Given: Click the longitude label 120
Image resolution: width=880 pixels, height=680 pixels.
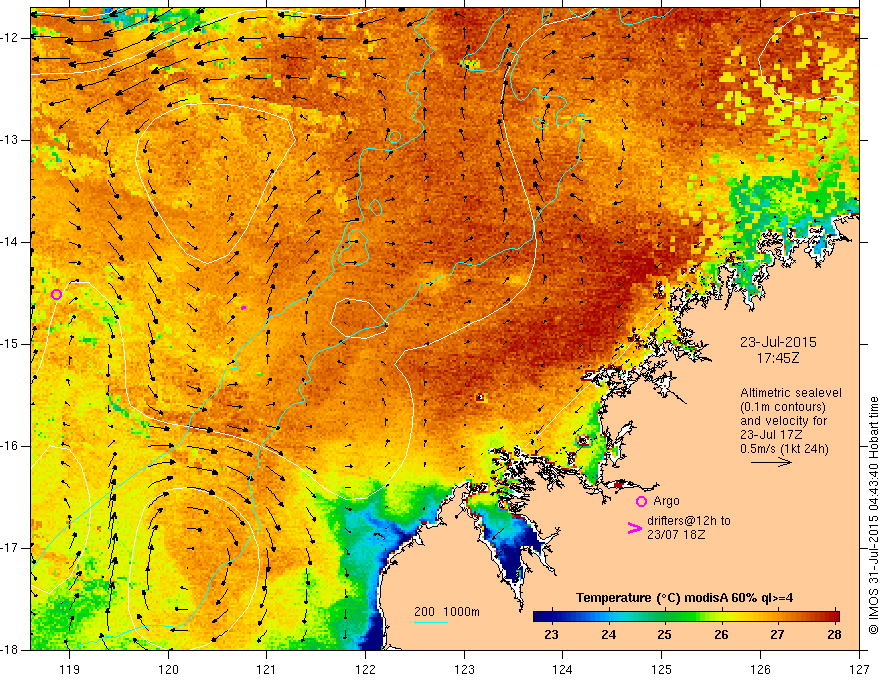Looking at the screenshot, I should point(168,669).
